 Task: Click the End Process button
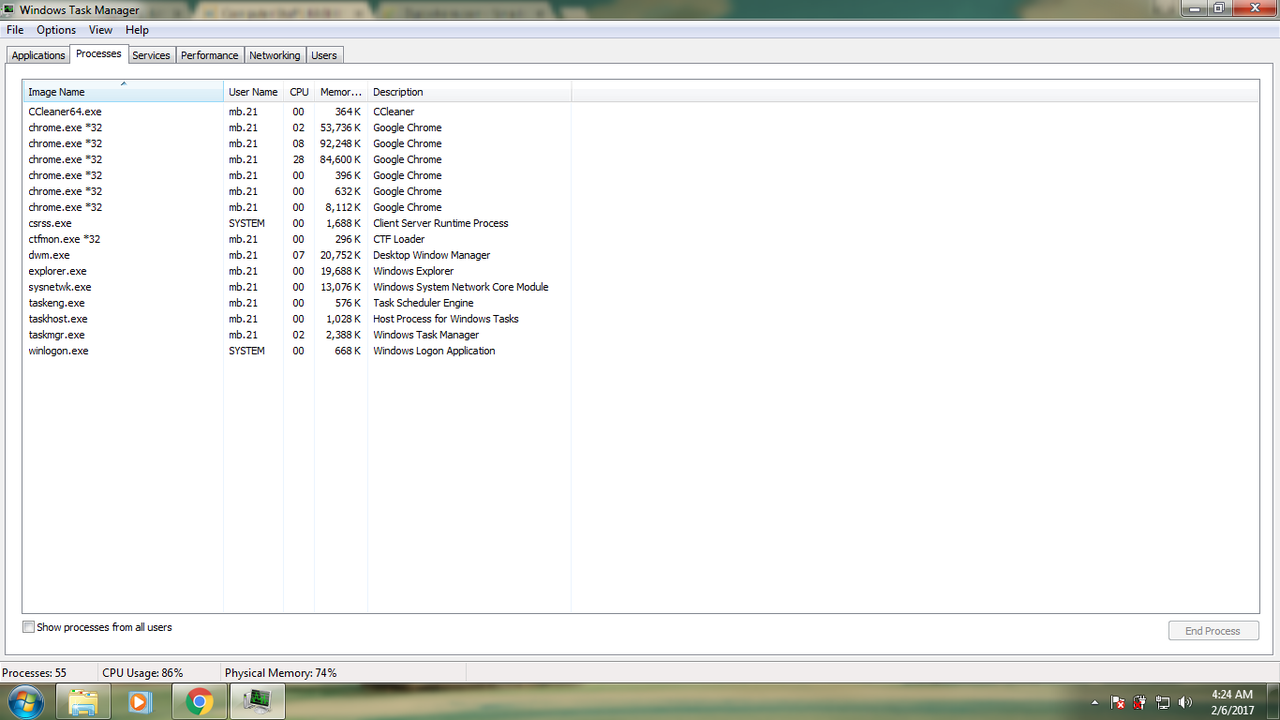point(1213,631)
